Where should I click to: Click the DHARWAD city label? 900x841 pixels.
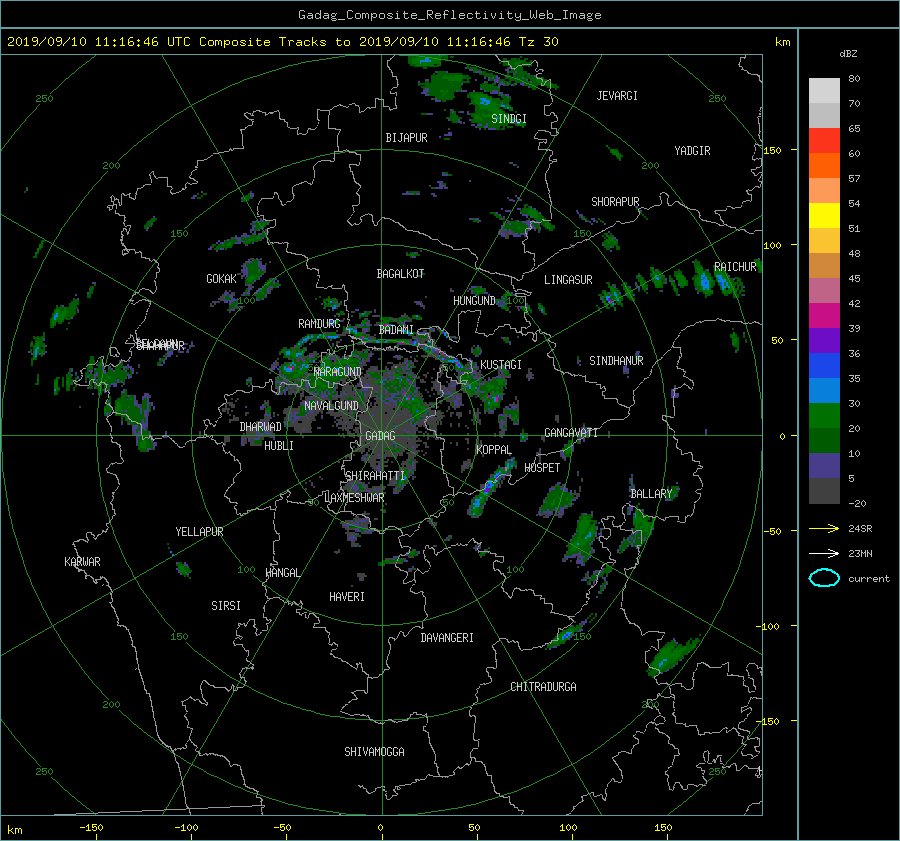260,427
